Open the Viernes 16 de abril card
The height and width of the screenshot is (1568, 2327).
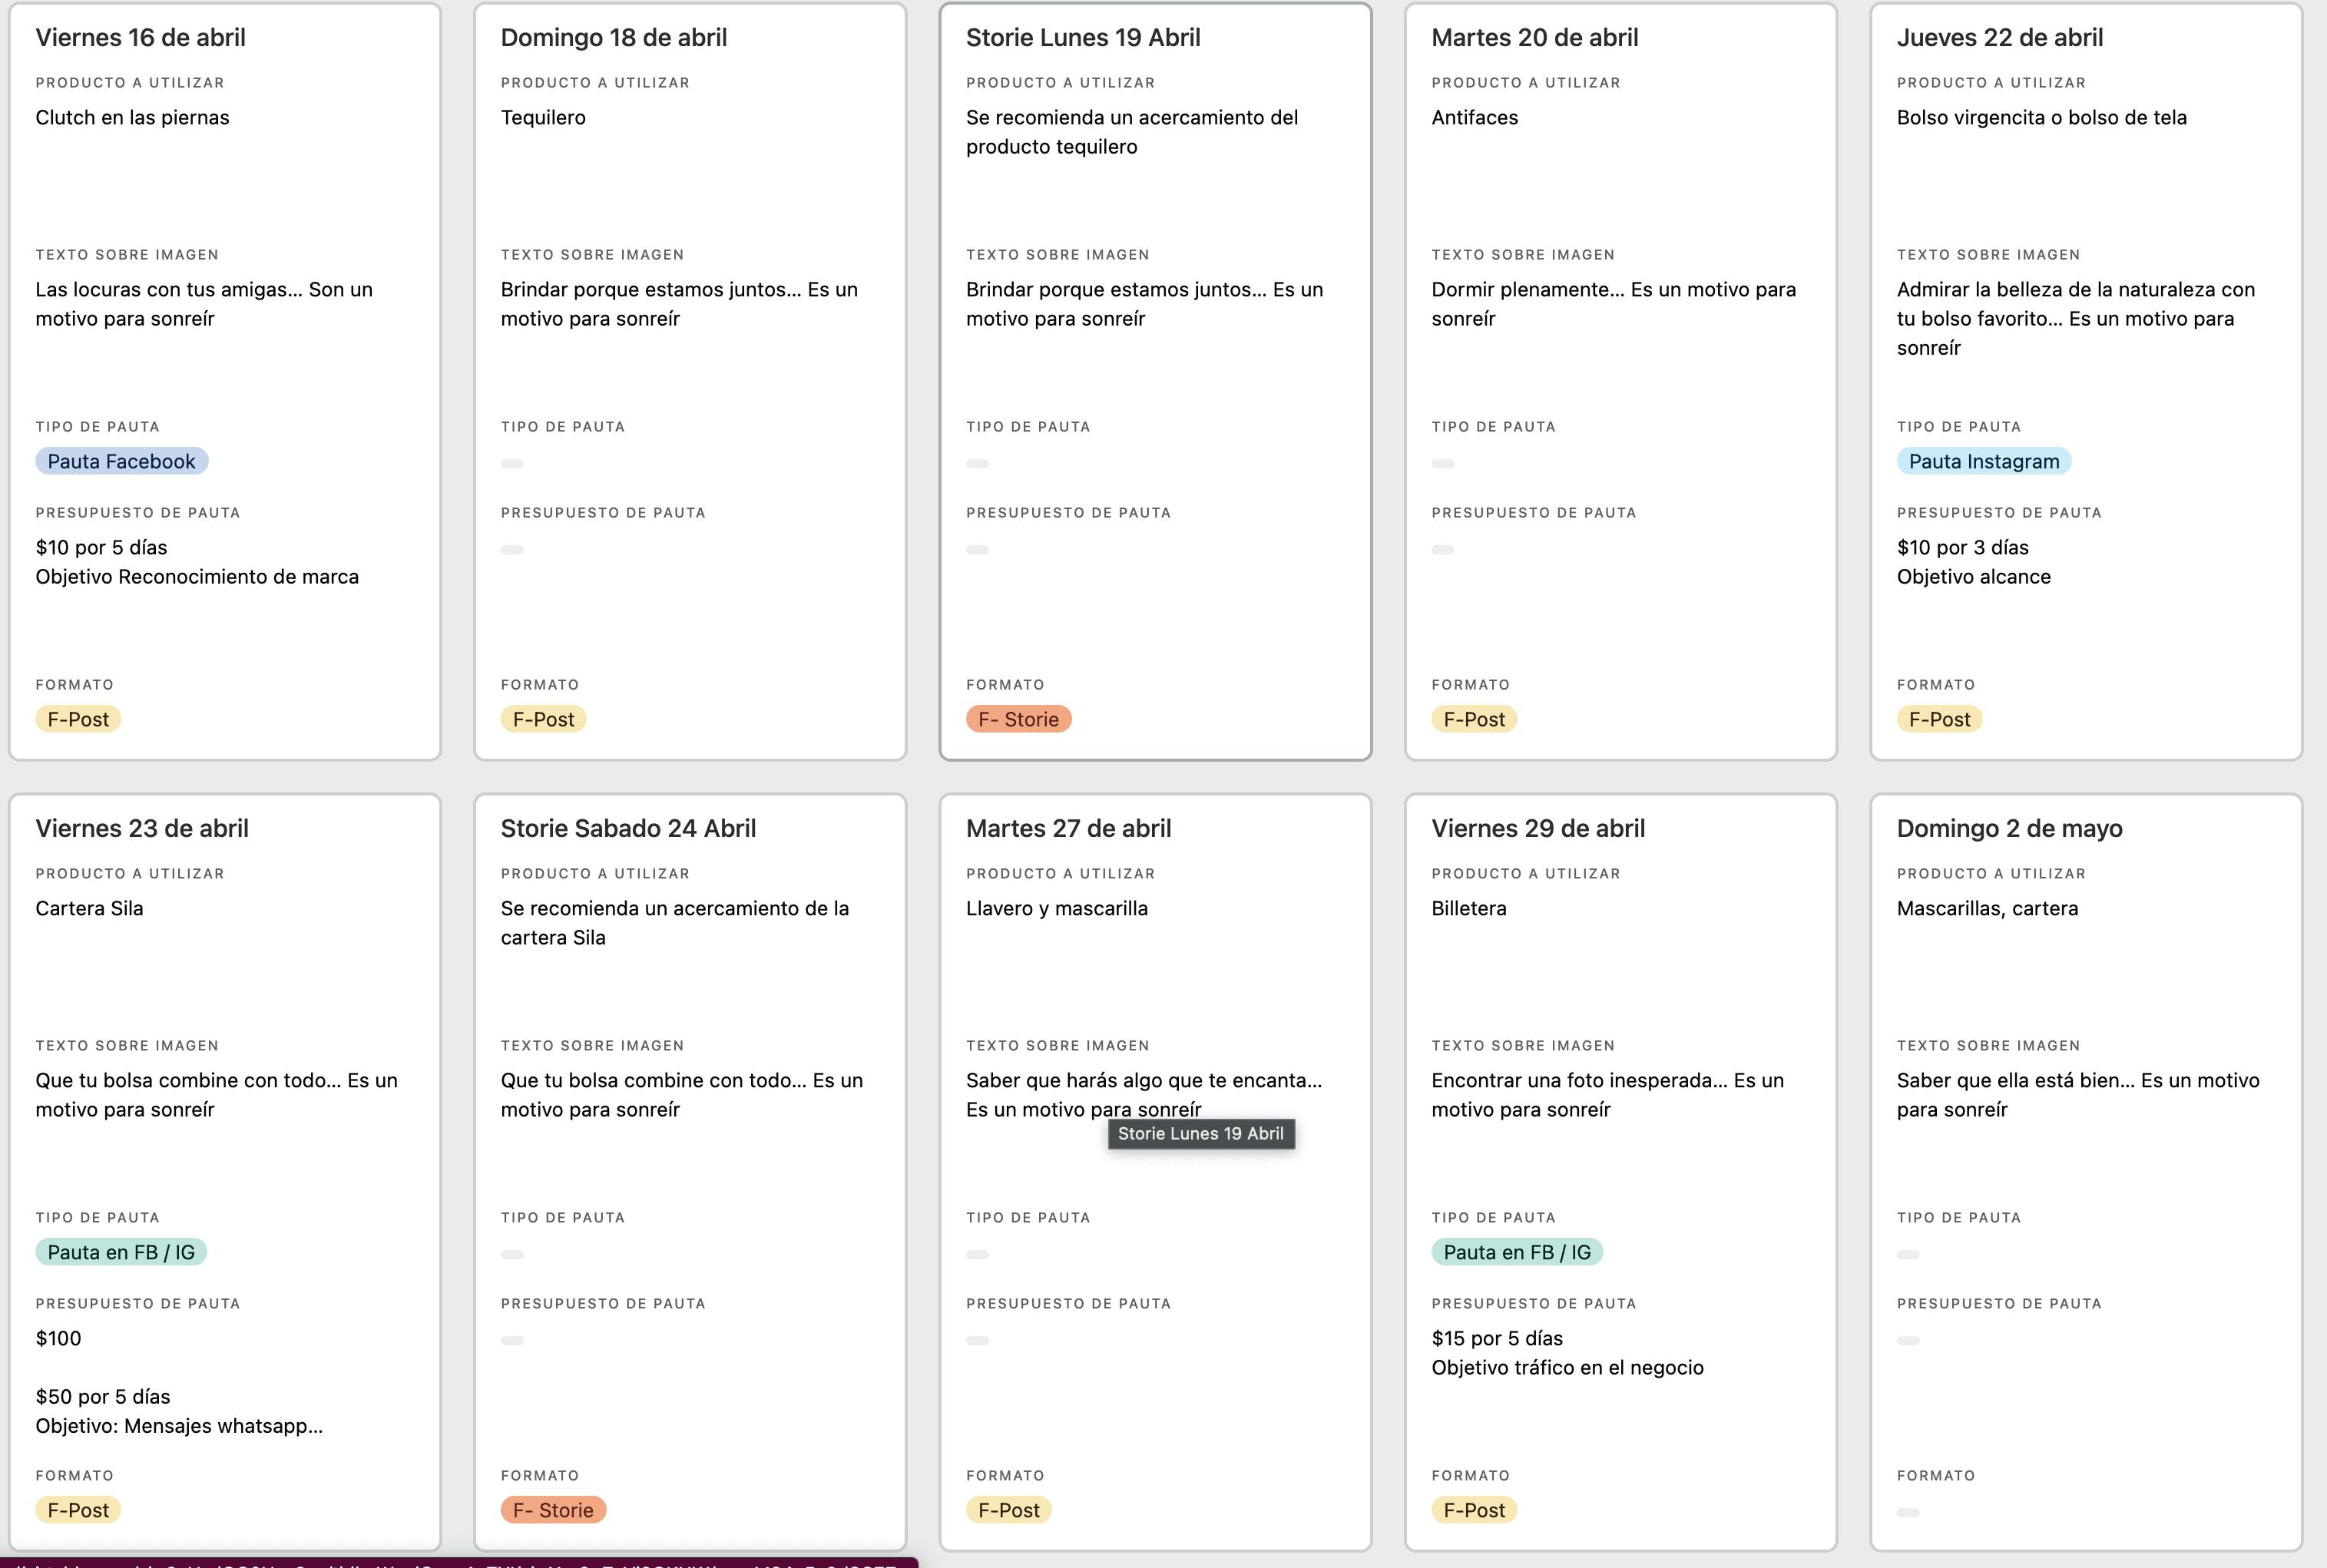[x=140, y=38]
